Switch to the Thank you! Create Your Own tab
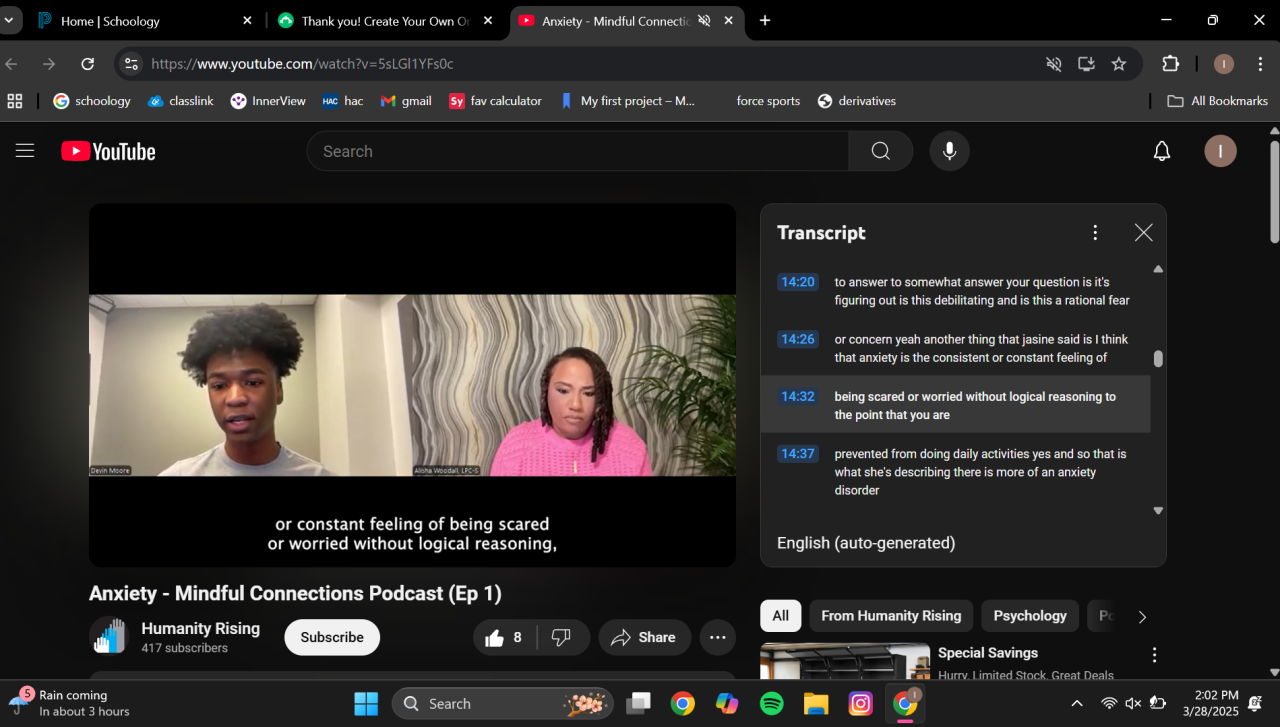This screenshot has height=727, width=1280. [x=386, y=21]
